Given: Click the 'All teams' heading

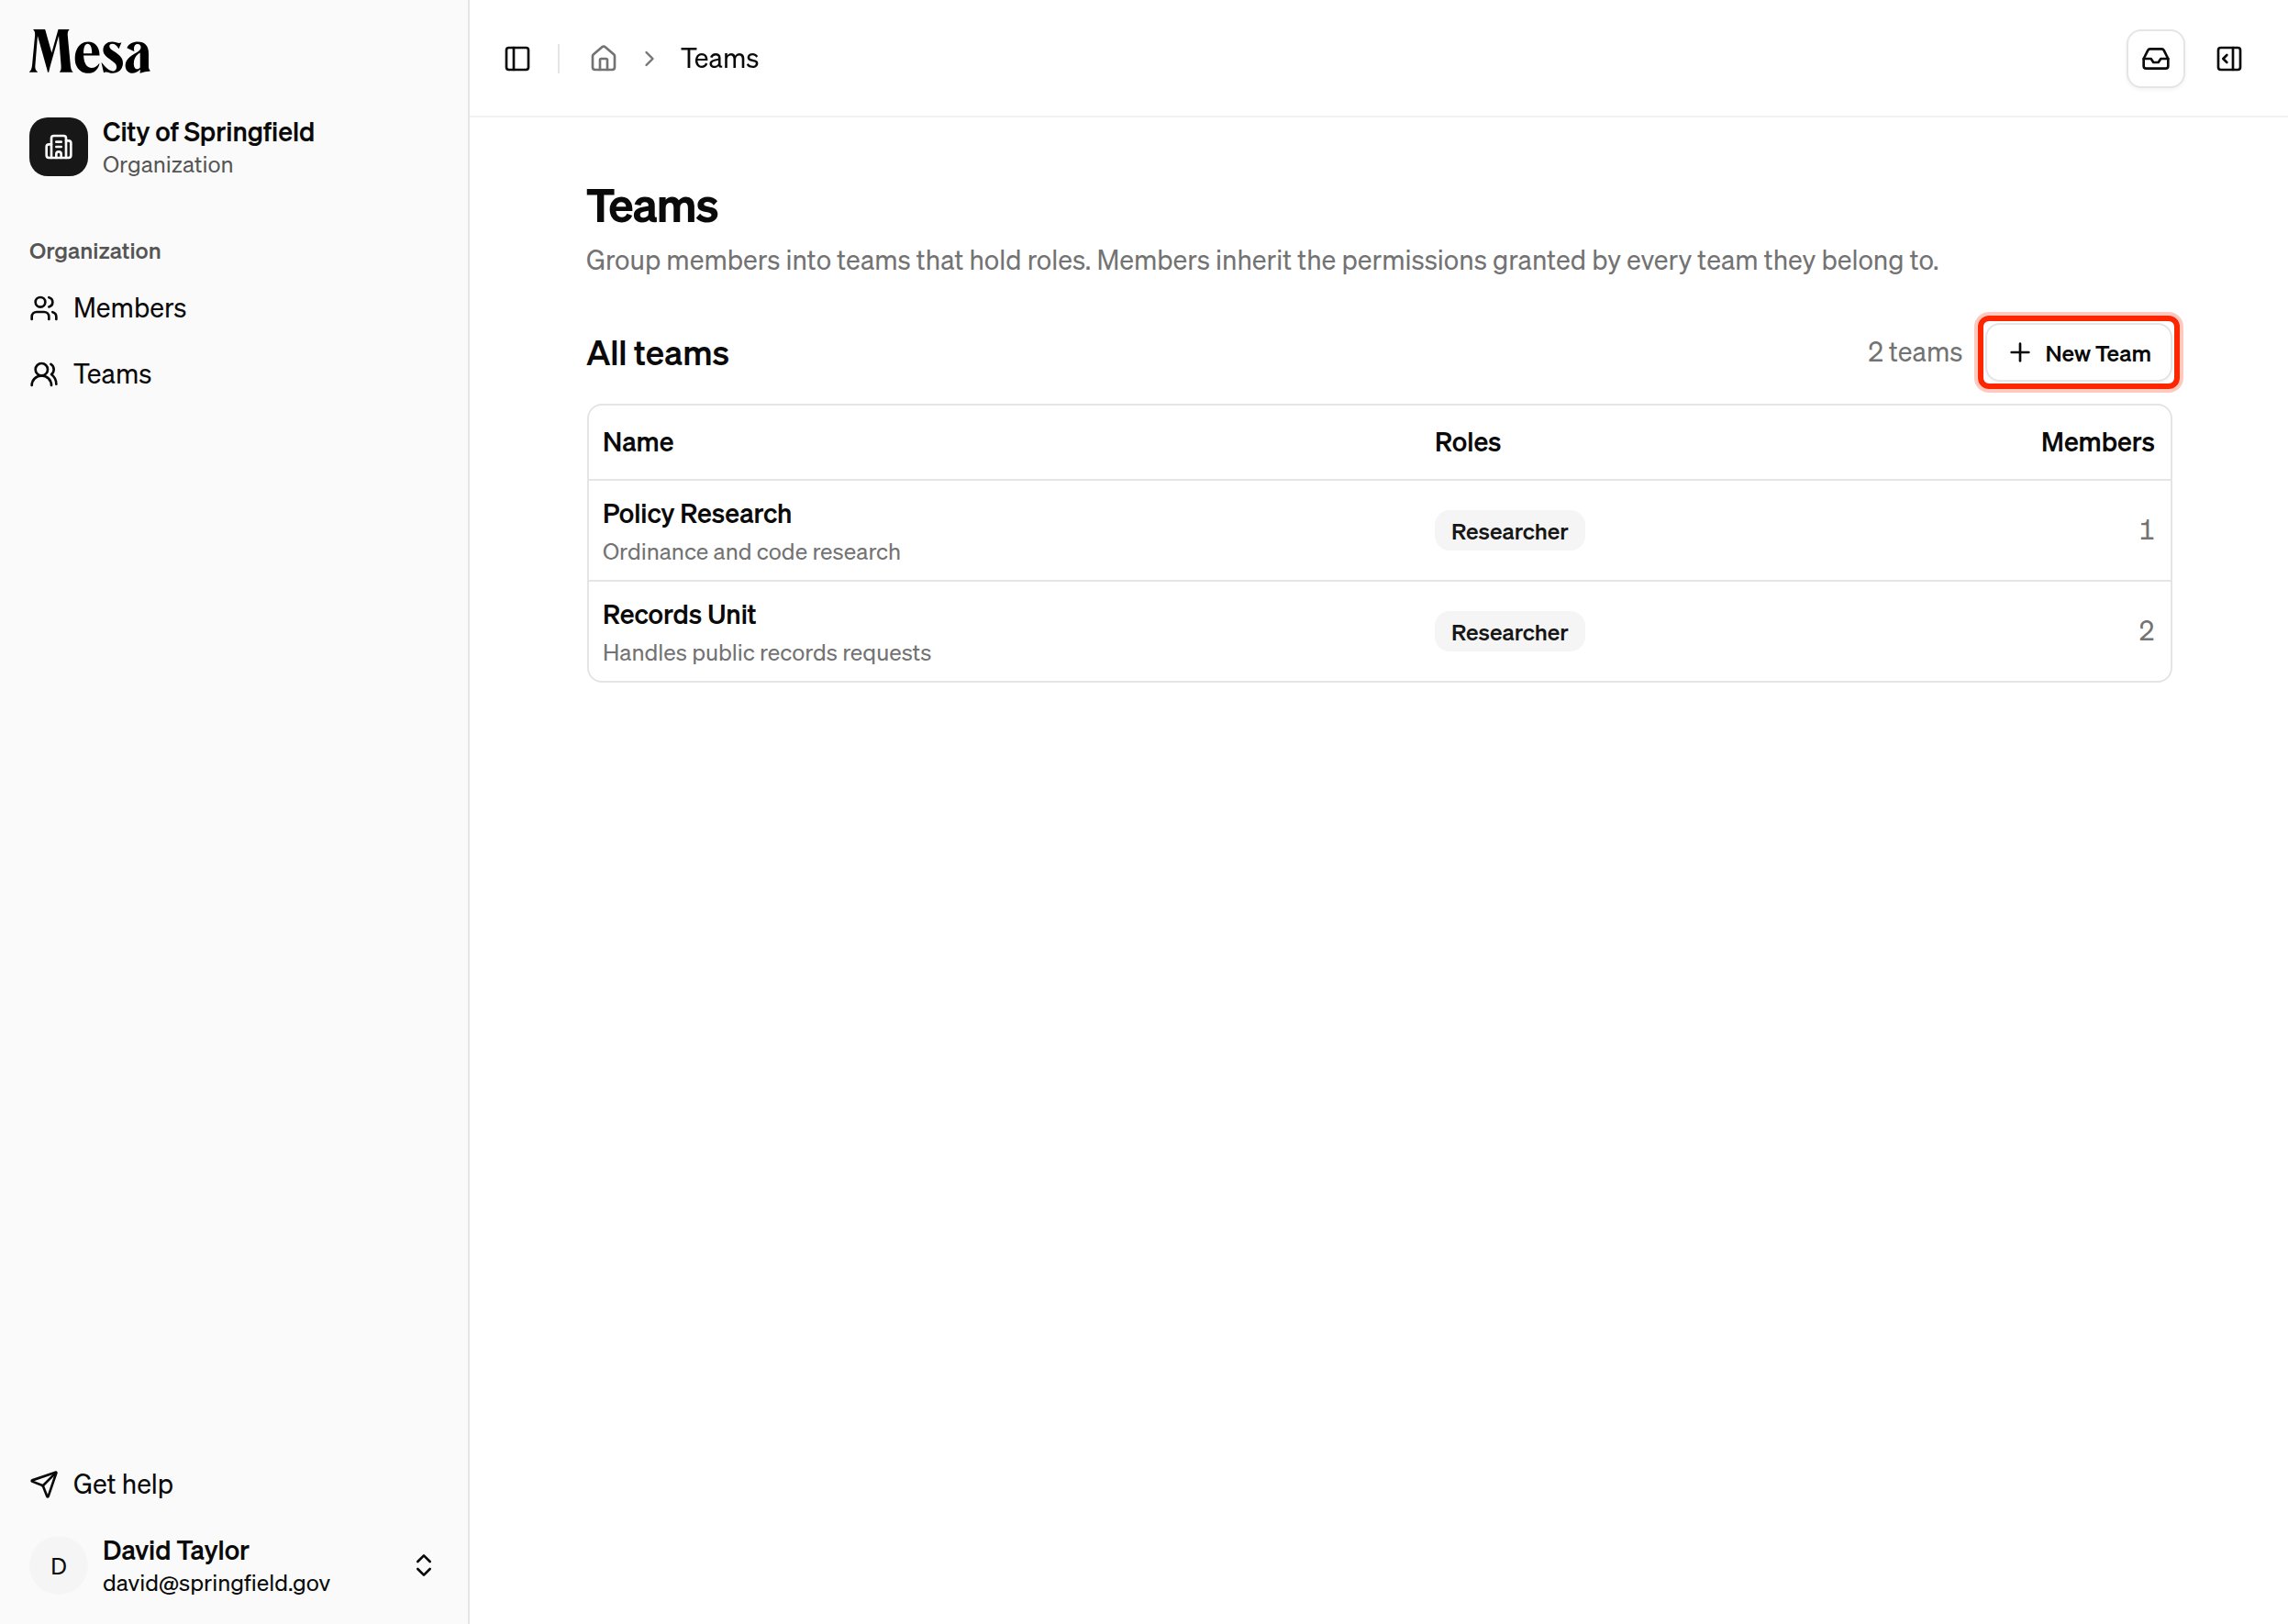Looking at the screenshot, I should coord(657,353).
